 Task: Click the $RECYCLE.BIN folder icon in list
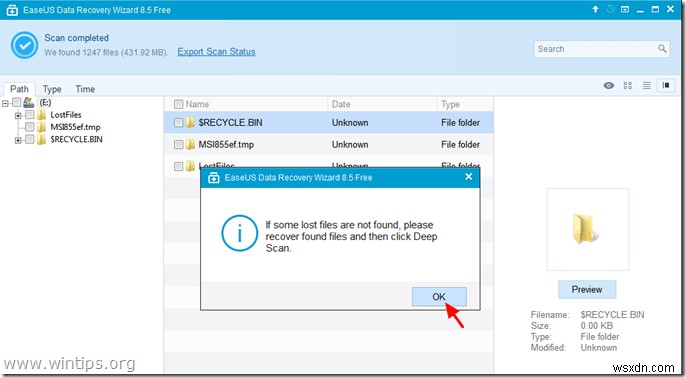tap(190, 122)
